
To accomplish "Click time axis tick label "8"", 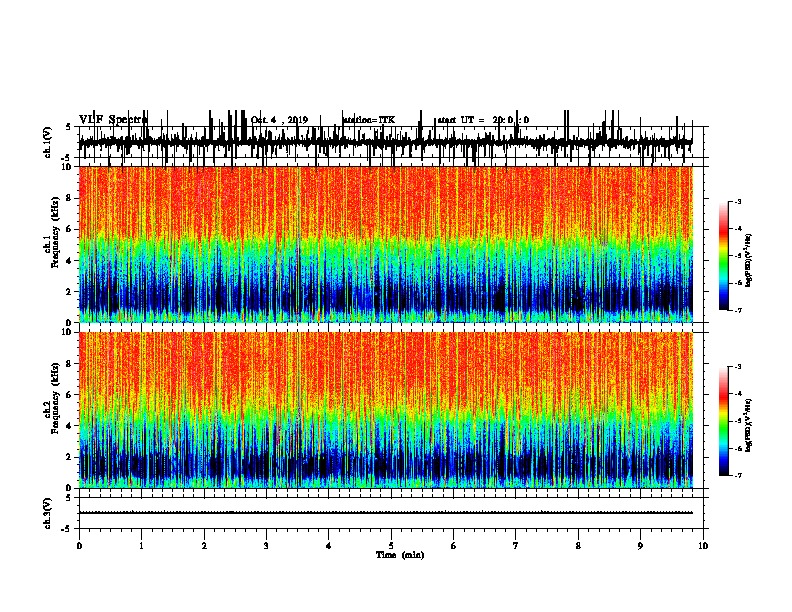I will [x=578, y=546].
